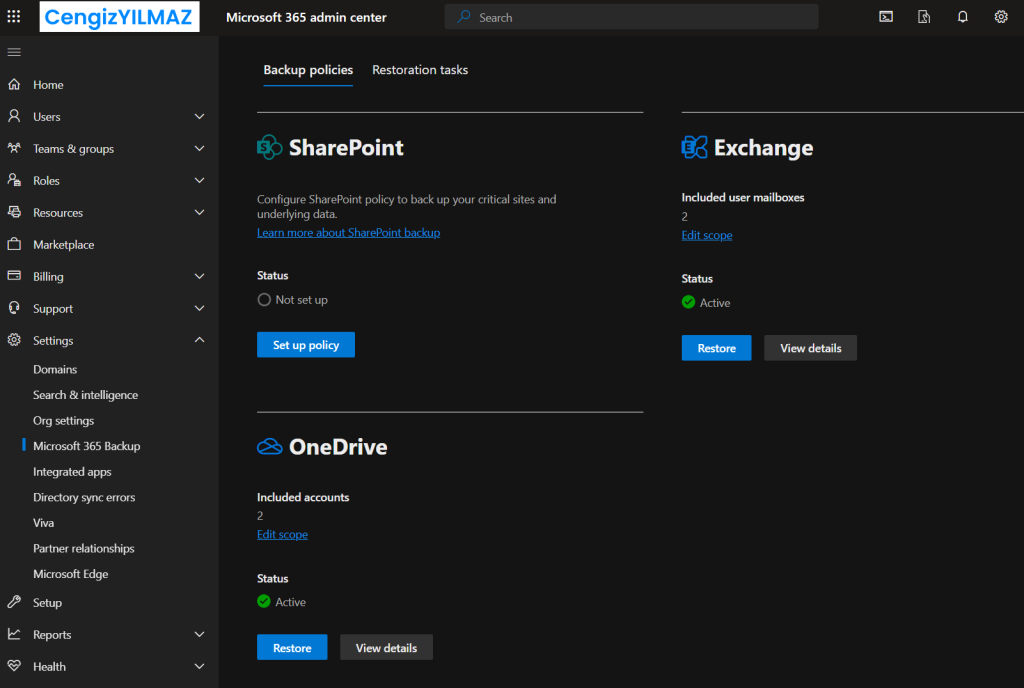Expand the Reports section chevron
The width and height of the screenshot is (1024, 688).
coord(199,635)
